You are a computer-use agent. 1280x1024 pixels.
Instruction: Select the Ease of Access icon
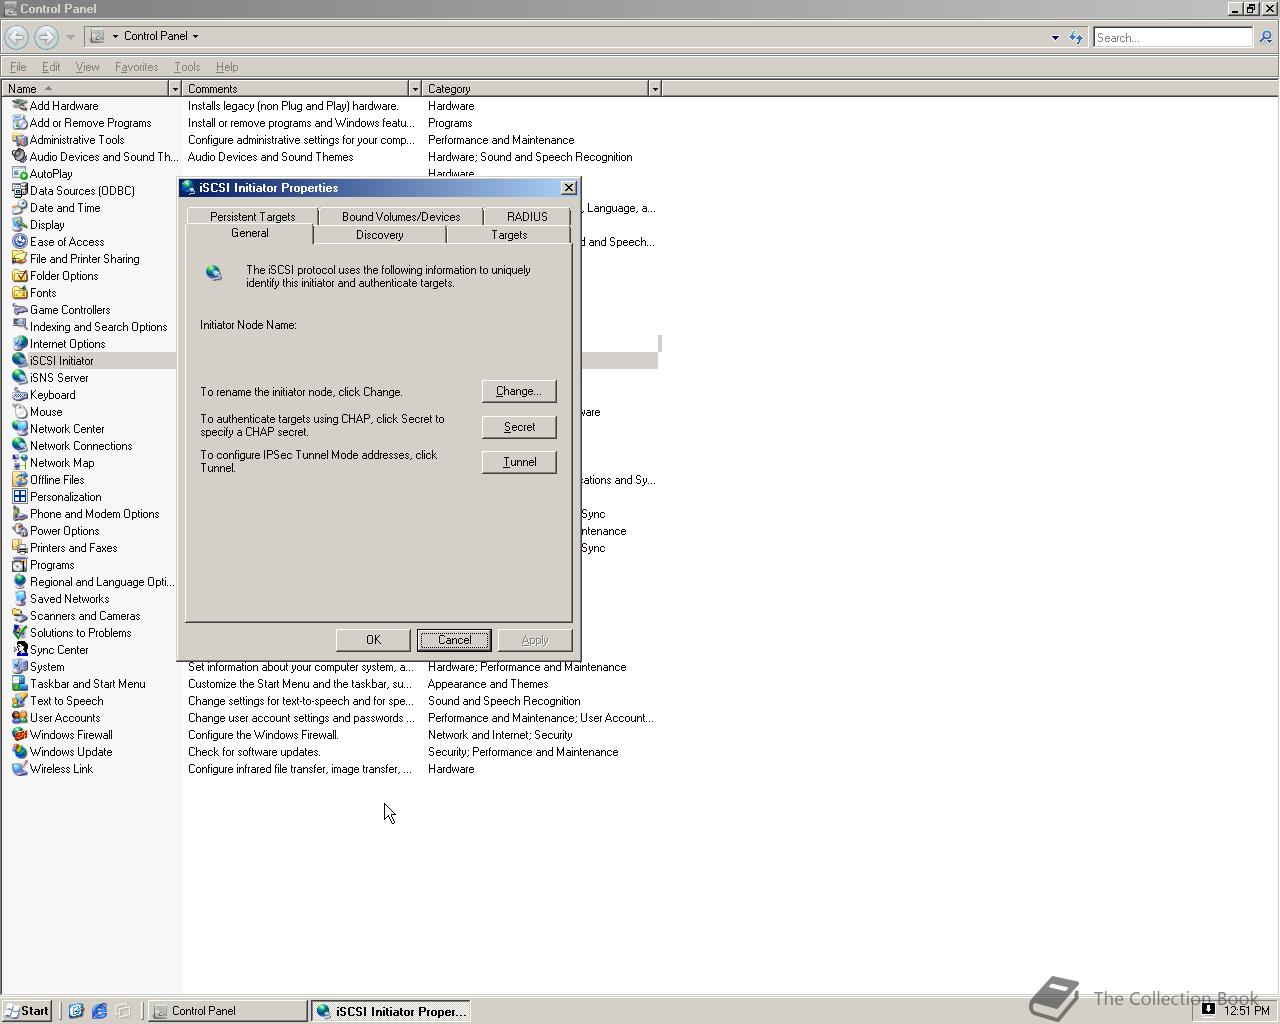tap(19, 242)
